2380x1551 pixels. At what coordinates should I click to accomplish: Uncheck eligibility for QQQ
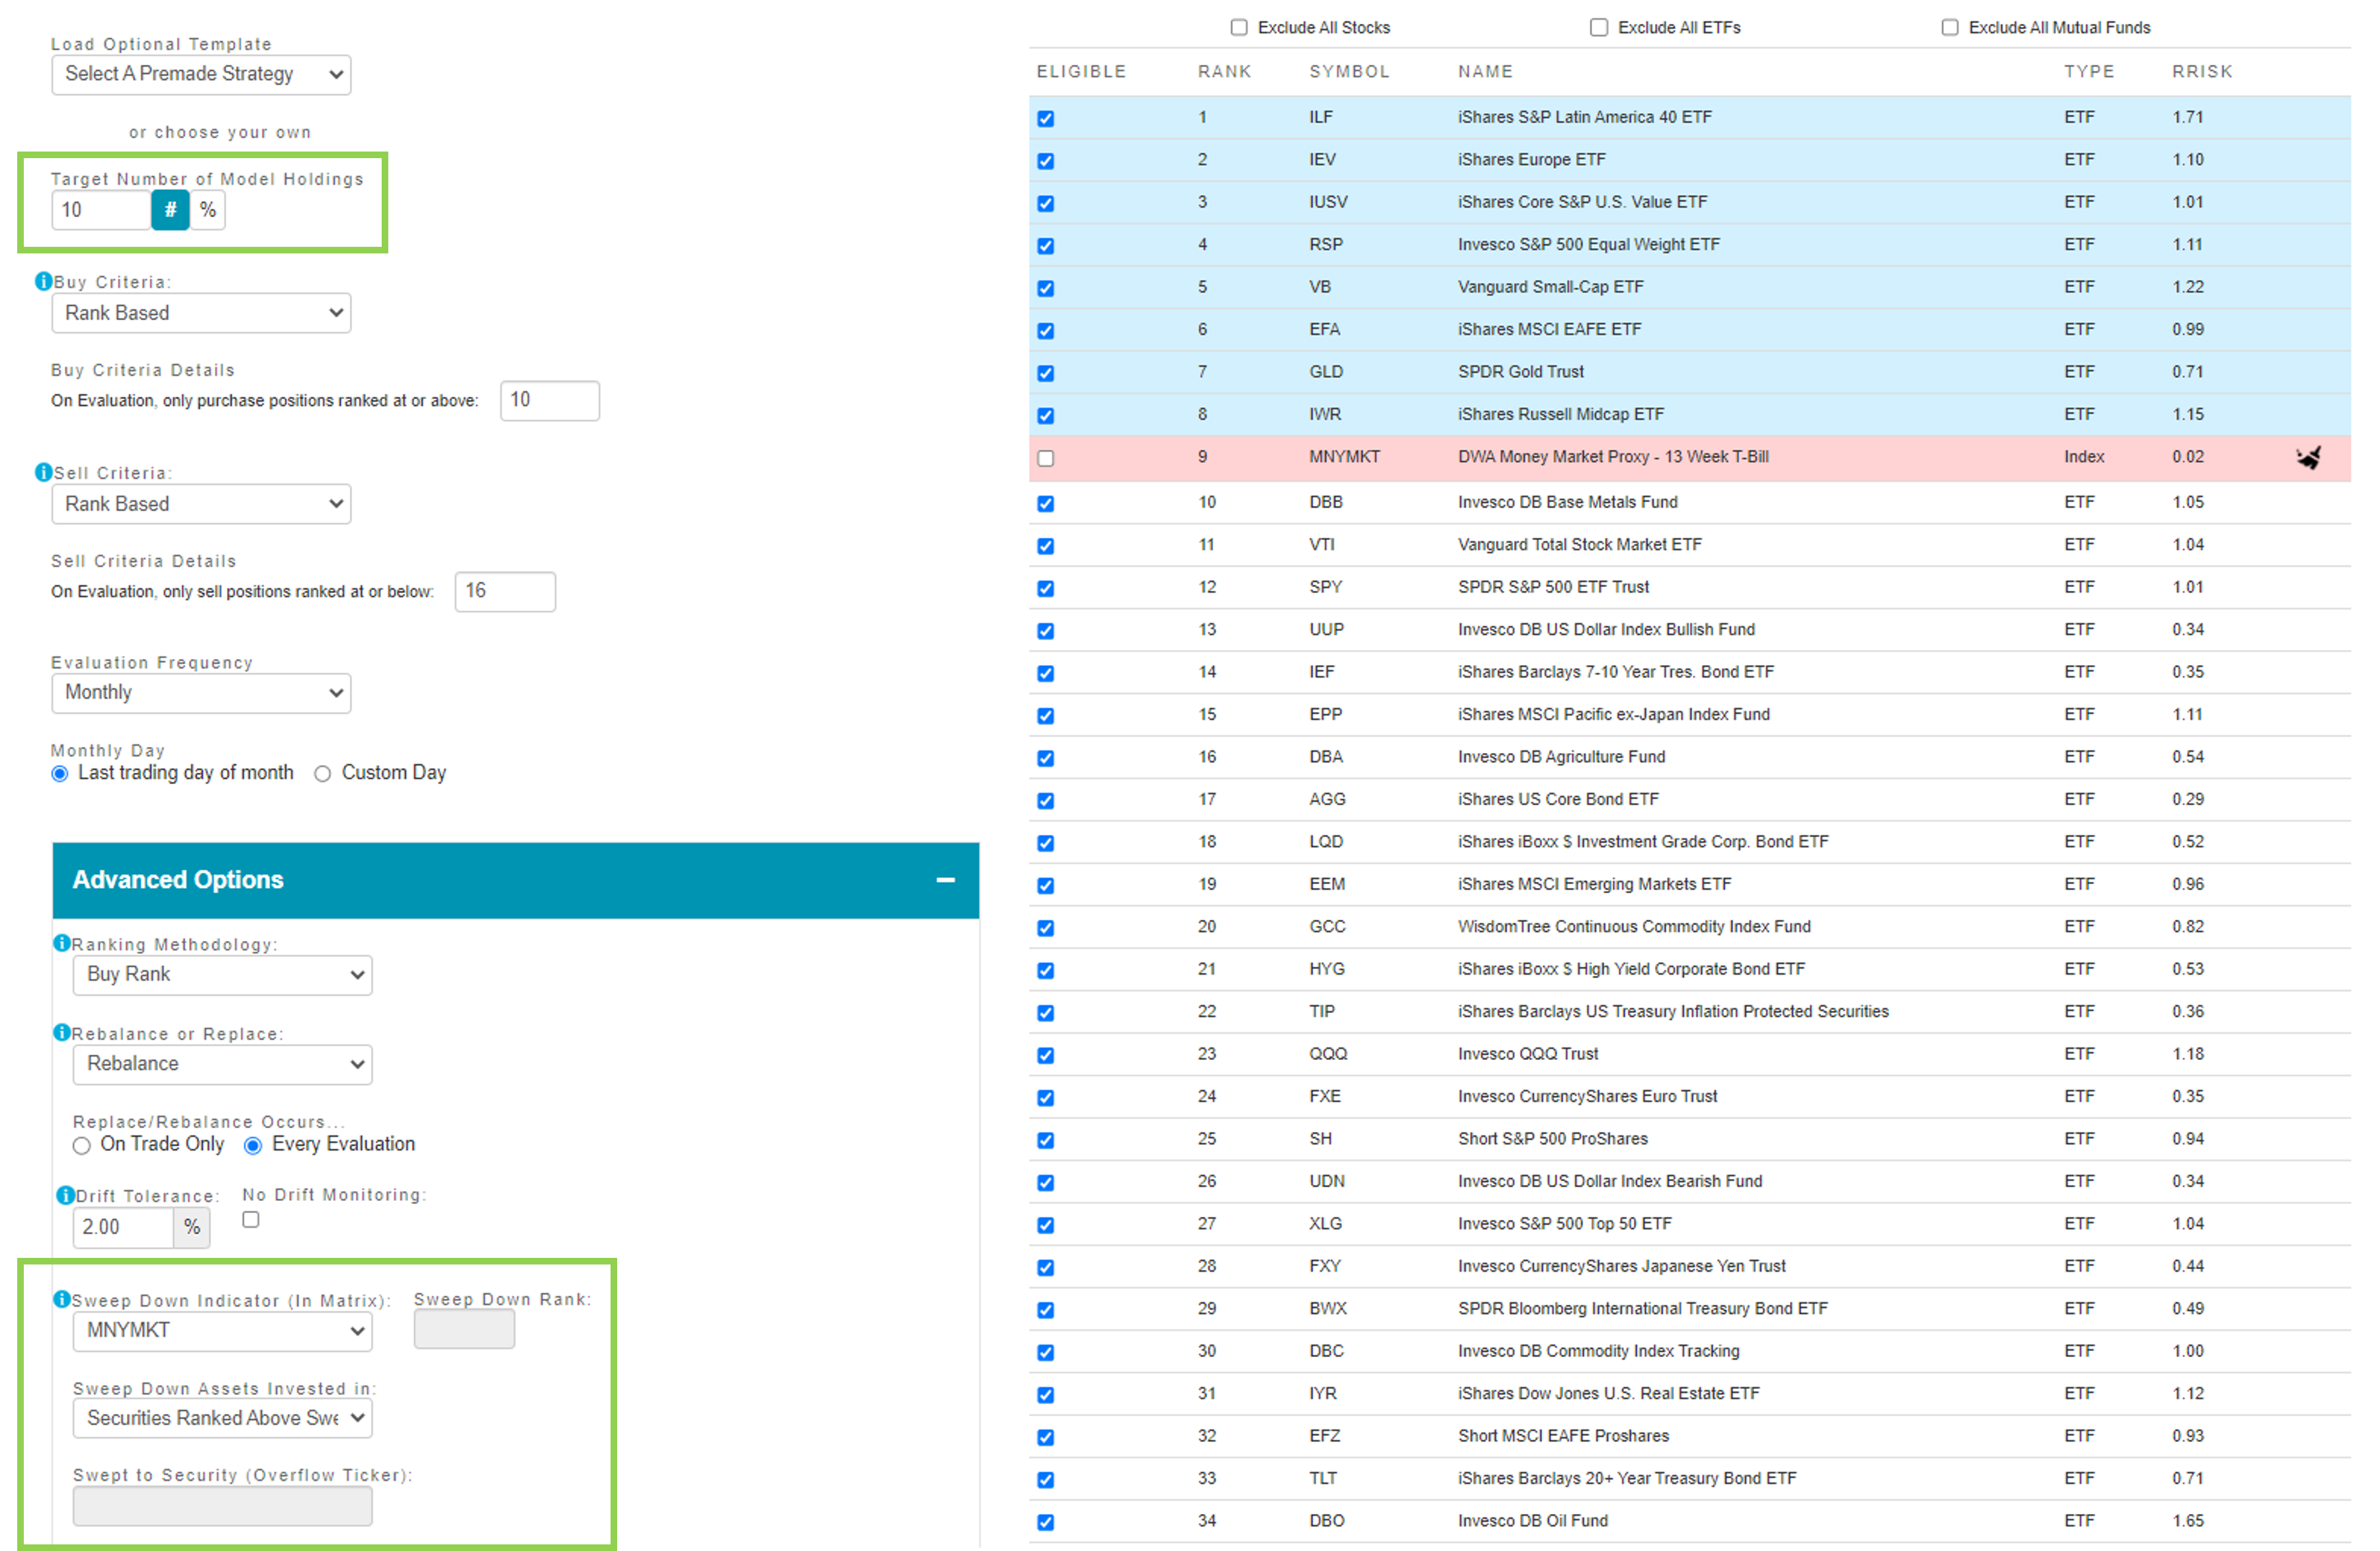coord(1046,1055)
